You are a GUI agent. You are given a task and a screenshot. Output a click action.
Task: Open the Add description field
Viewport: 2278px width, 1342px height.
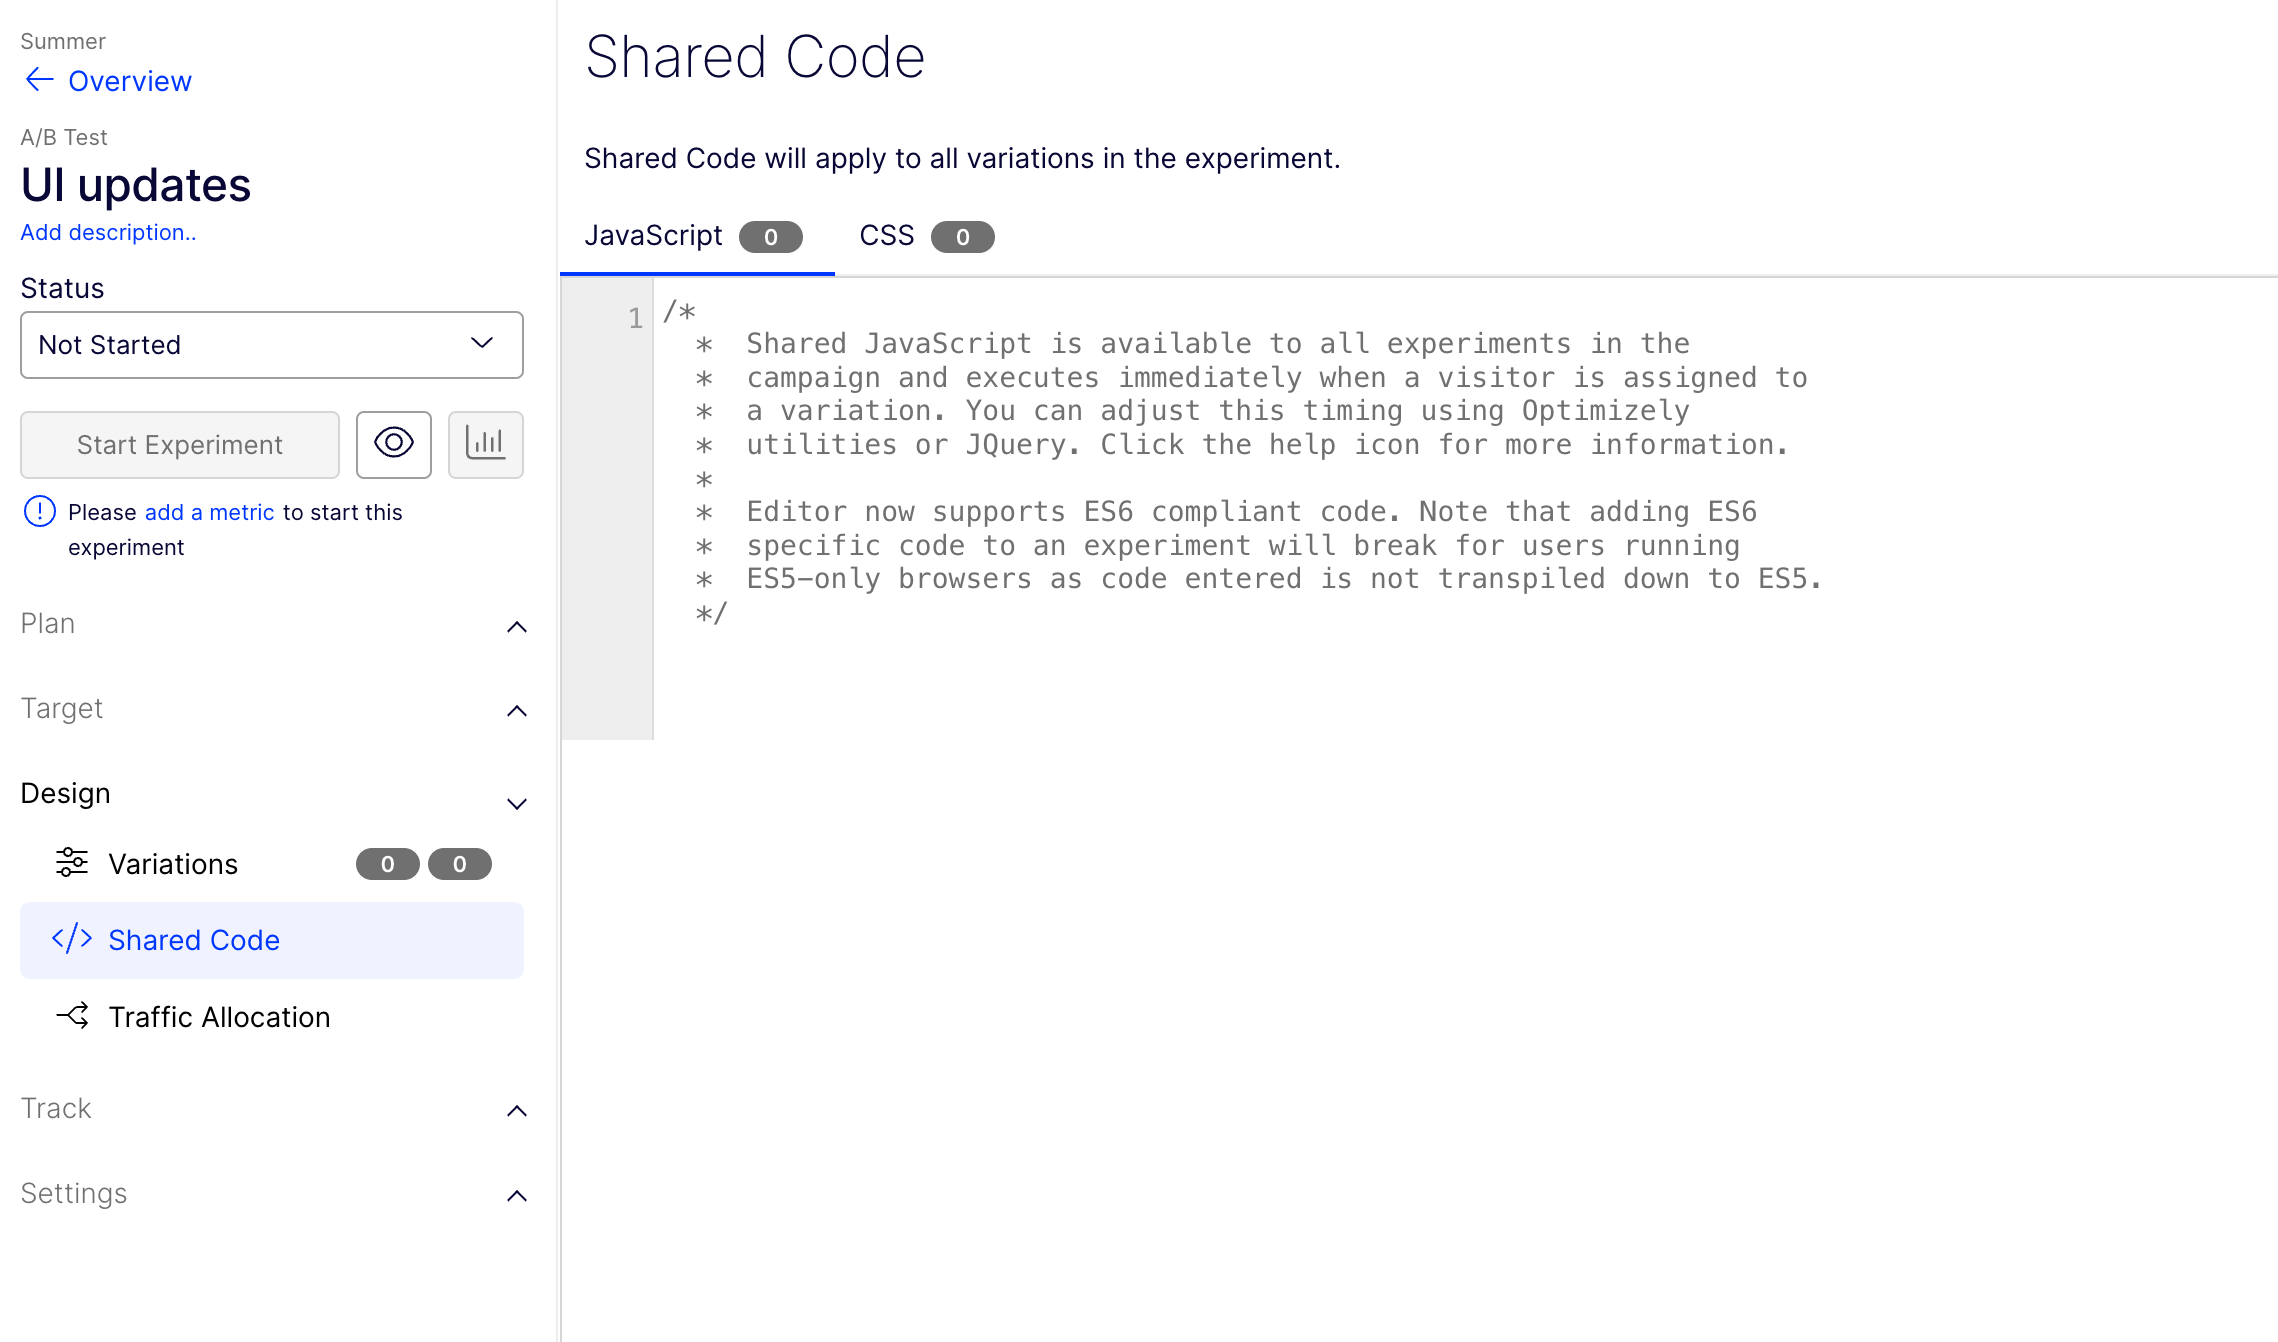108,232
